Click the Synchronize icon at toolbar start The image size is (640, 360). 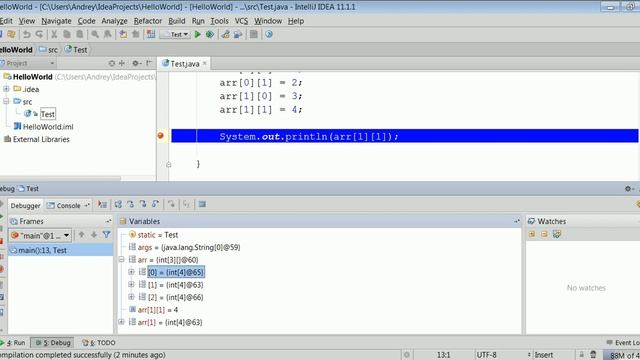(11, 35)
